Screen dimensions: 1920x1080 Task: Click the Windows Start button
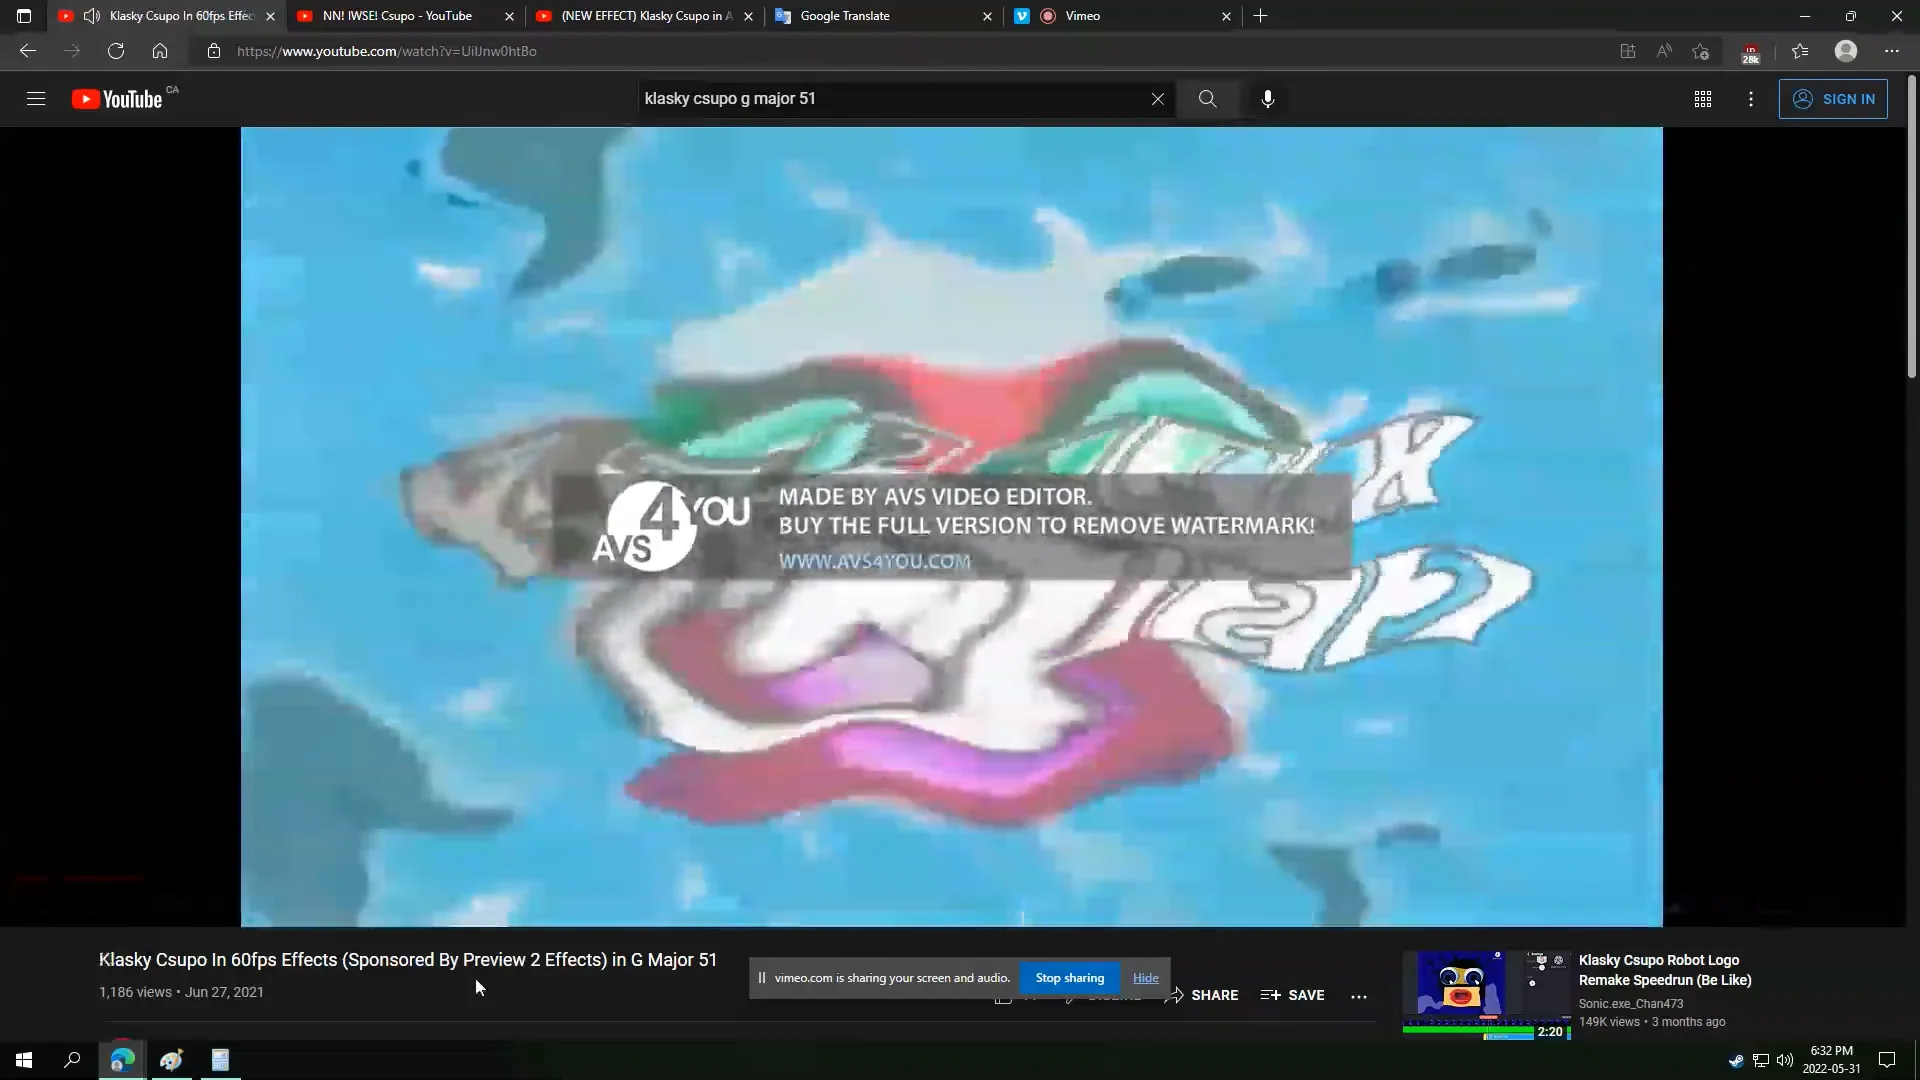[x=24, y=1060]
